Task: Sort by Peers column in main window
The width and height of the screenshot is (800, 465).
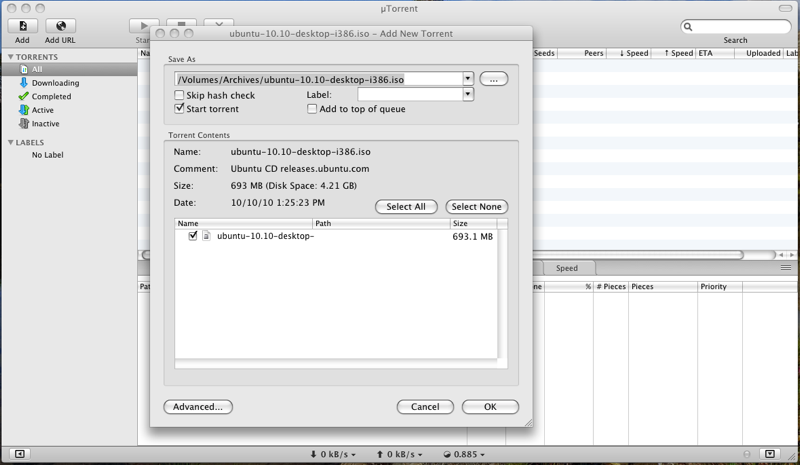Action: [582, 53]
